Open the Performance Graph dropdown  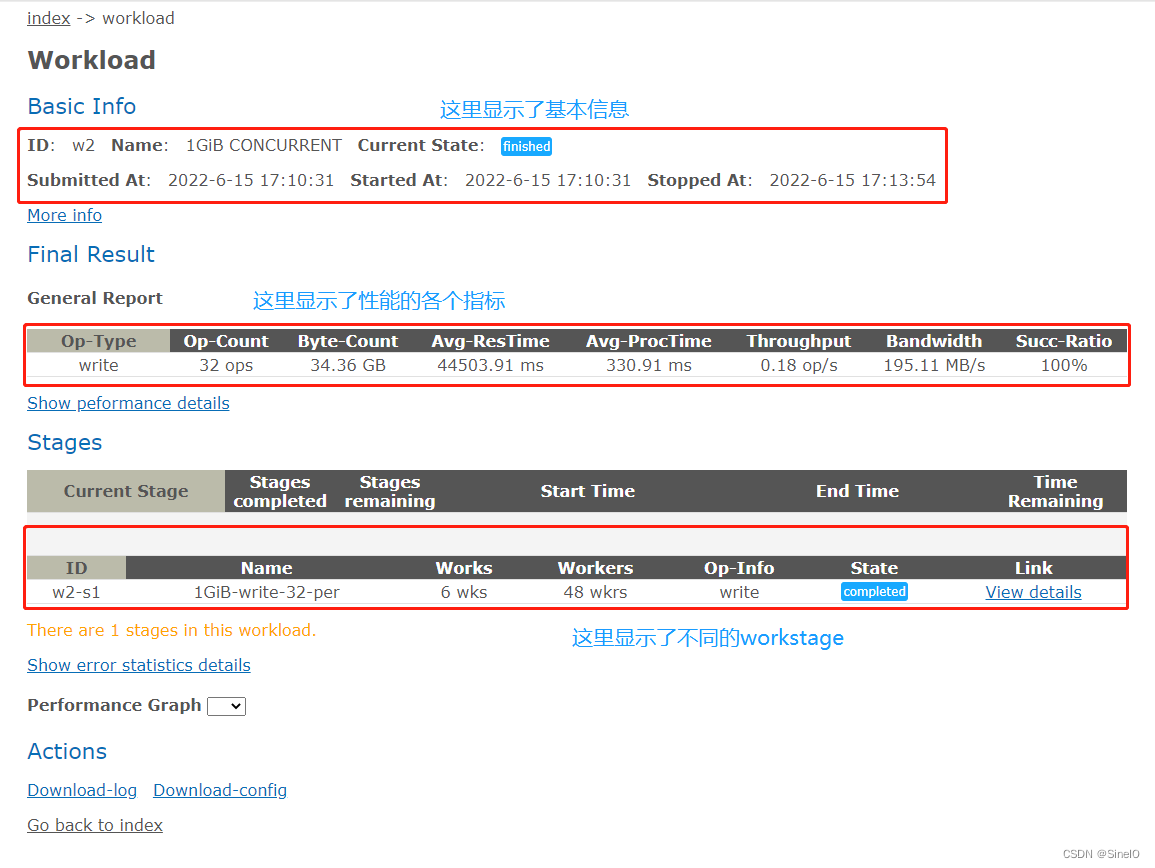[x=227, y=706]
